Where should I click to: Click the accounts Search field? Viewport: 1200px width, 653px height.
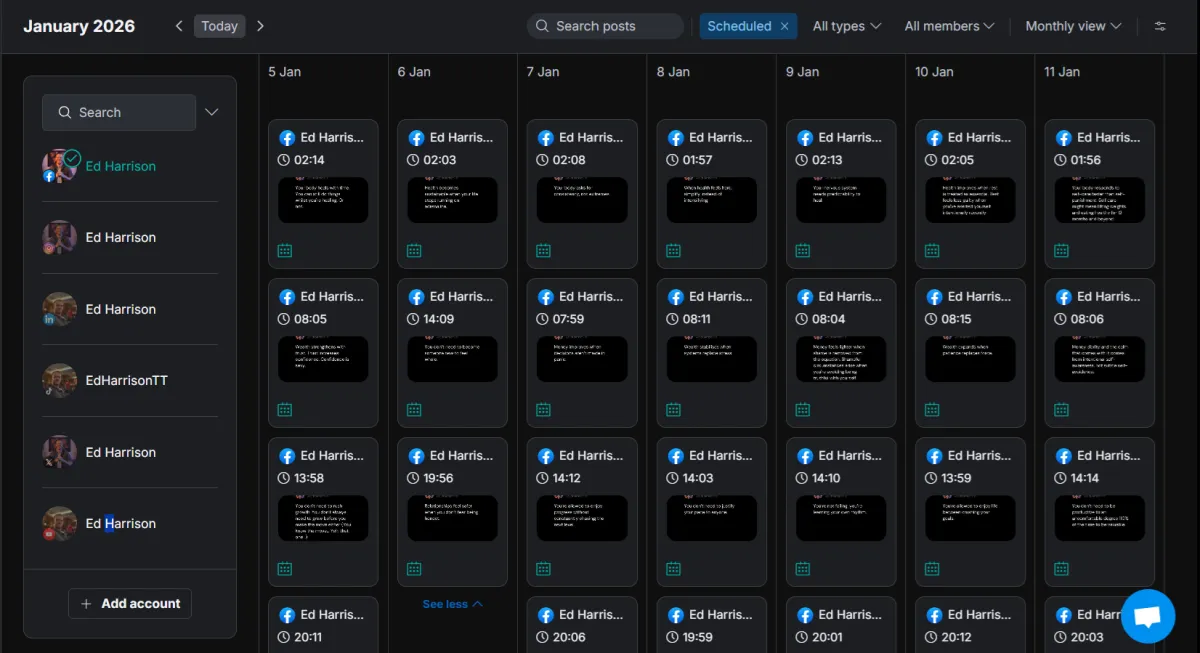(119, 112)
